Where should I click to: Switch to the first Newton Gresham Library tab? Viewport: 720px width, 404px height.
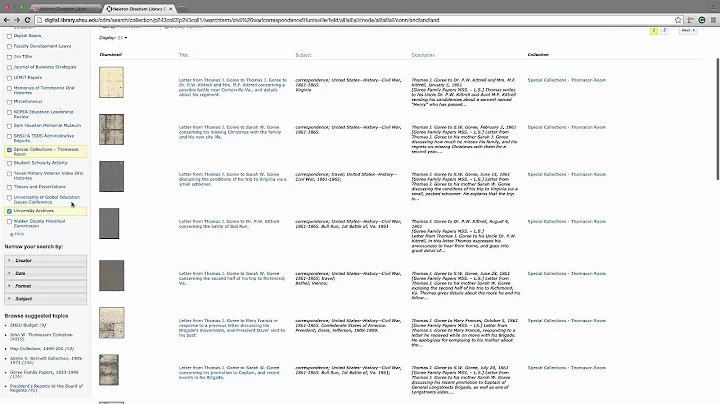pyautogui.click(x=67, y=9)
